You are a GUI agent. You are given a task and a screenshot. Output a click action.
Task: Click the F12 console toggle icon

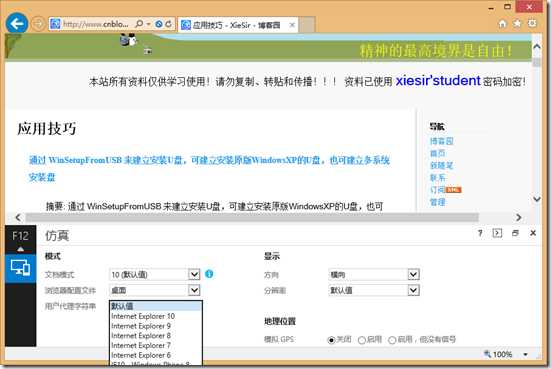[497, 233]
